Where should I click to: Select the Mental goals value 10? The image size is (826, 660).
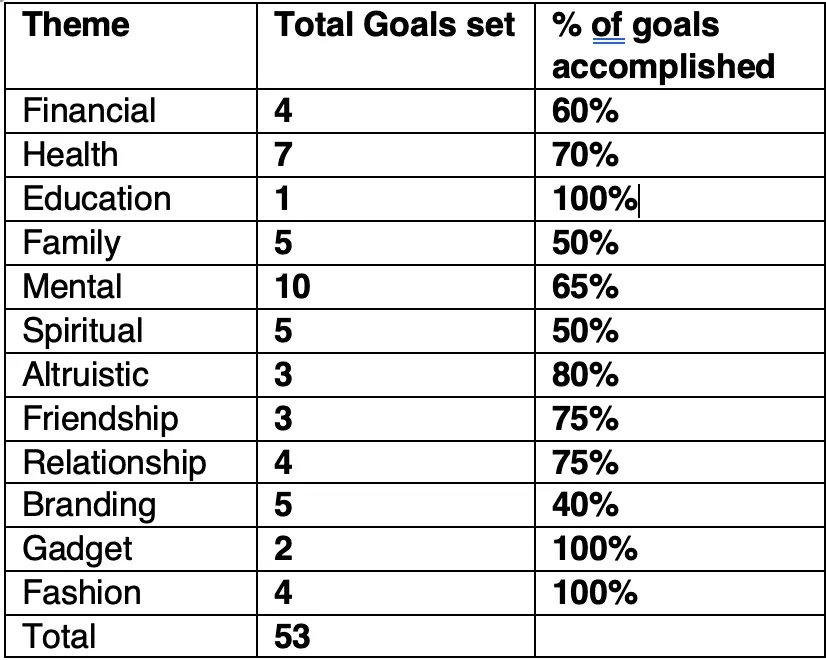[x=292, y=287]
